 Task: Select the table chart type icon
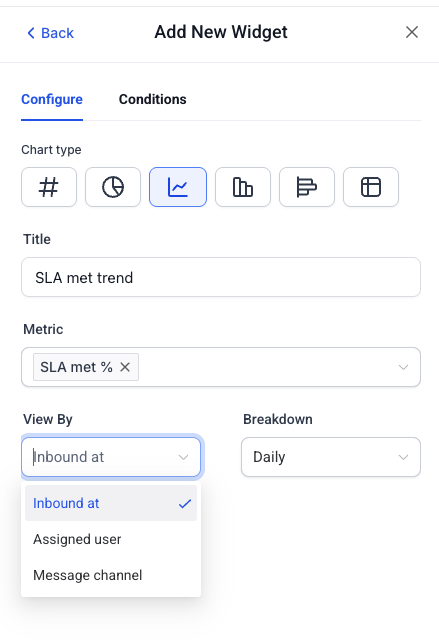[x=371, y=187]
